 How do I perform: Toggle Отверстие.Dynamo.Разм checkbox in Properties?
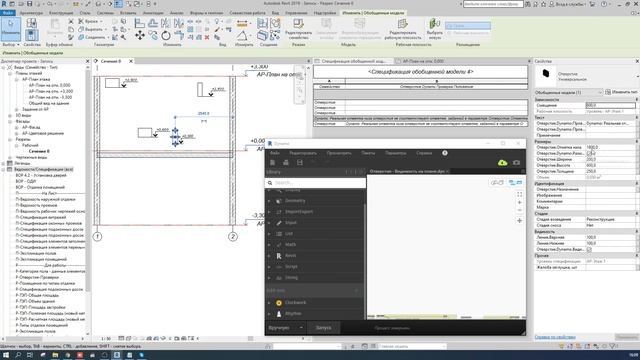click(x=589, y=153)
